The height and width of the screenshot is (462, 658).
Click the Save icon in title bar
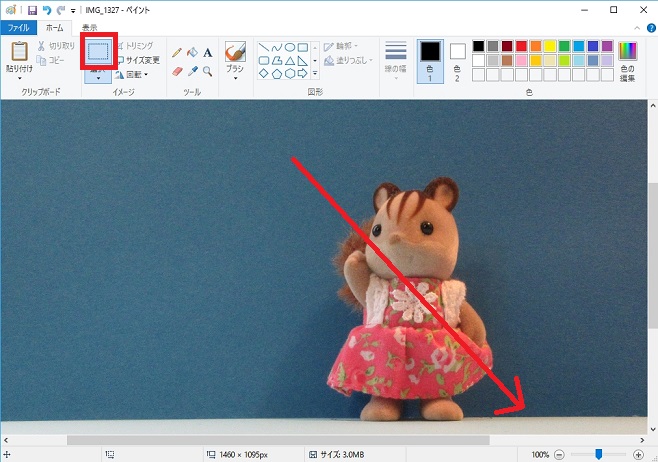[x=32, y=10]
